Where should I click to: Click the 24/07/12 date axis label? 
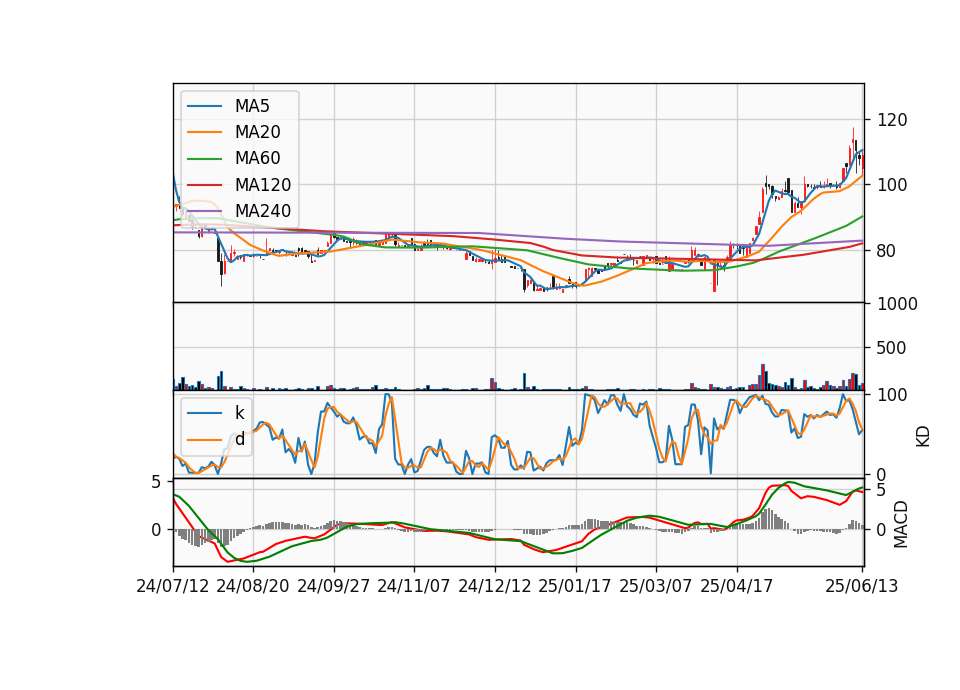(x=173, y=586)
